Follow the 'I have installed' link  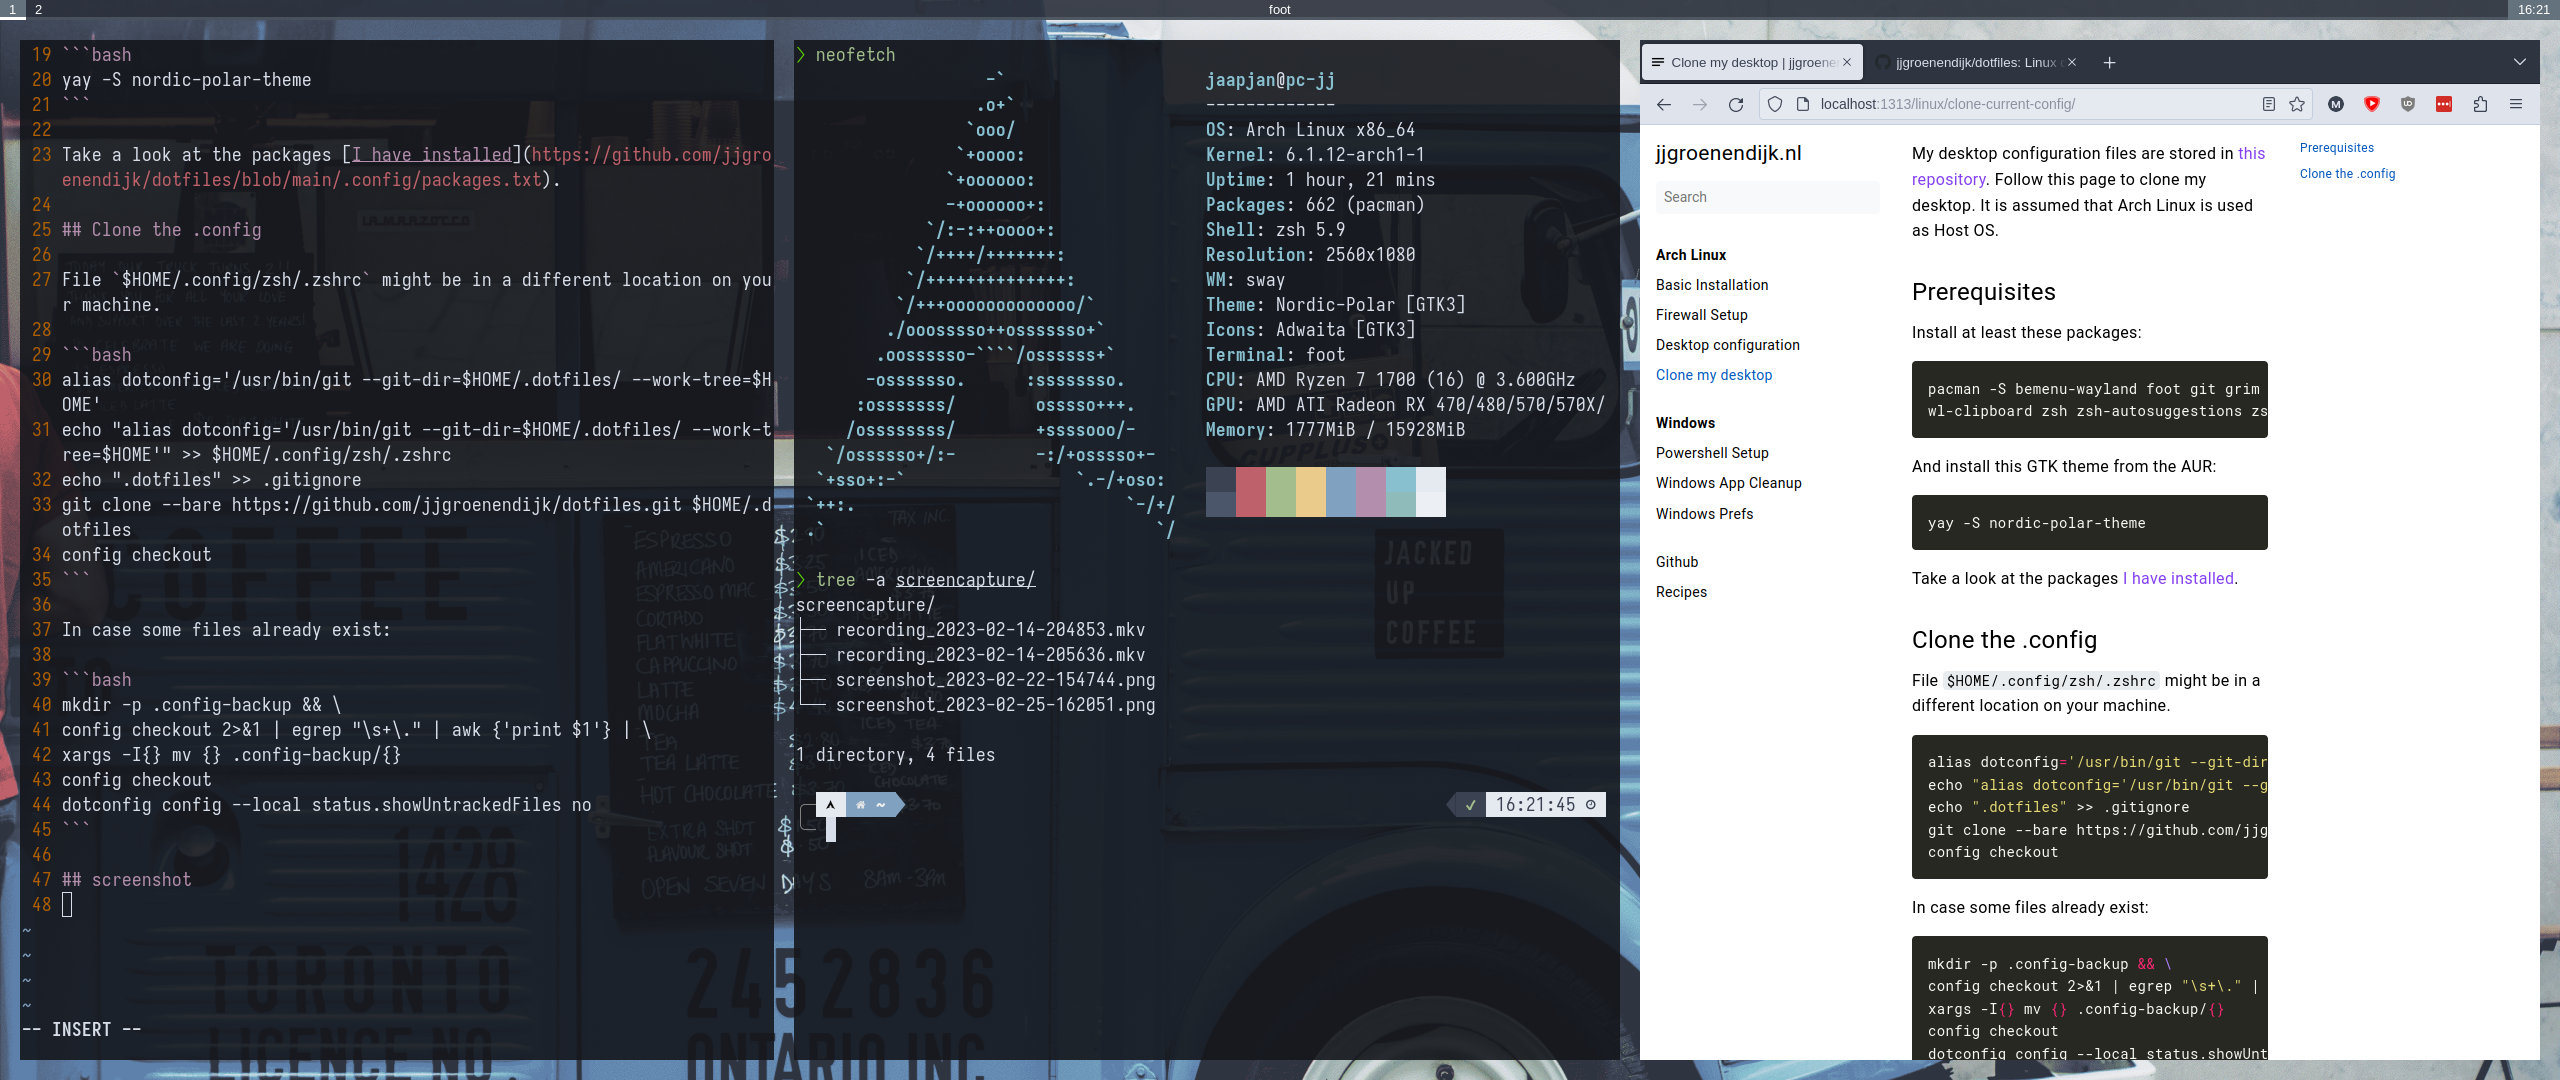(x=2178, y=578)
